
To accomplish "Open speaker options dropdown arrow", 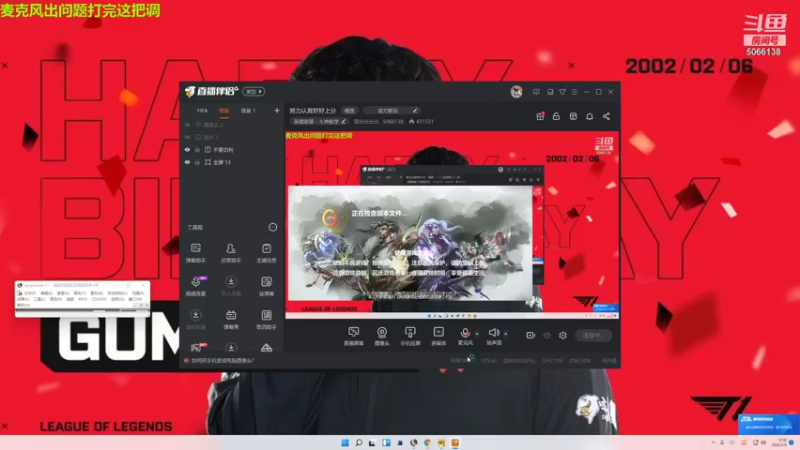I will 506,334.
